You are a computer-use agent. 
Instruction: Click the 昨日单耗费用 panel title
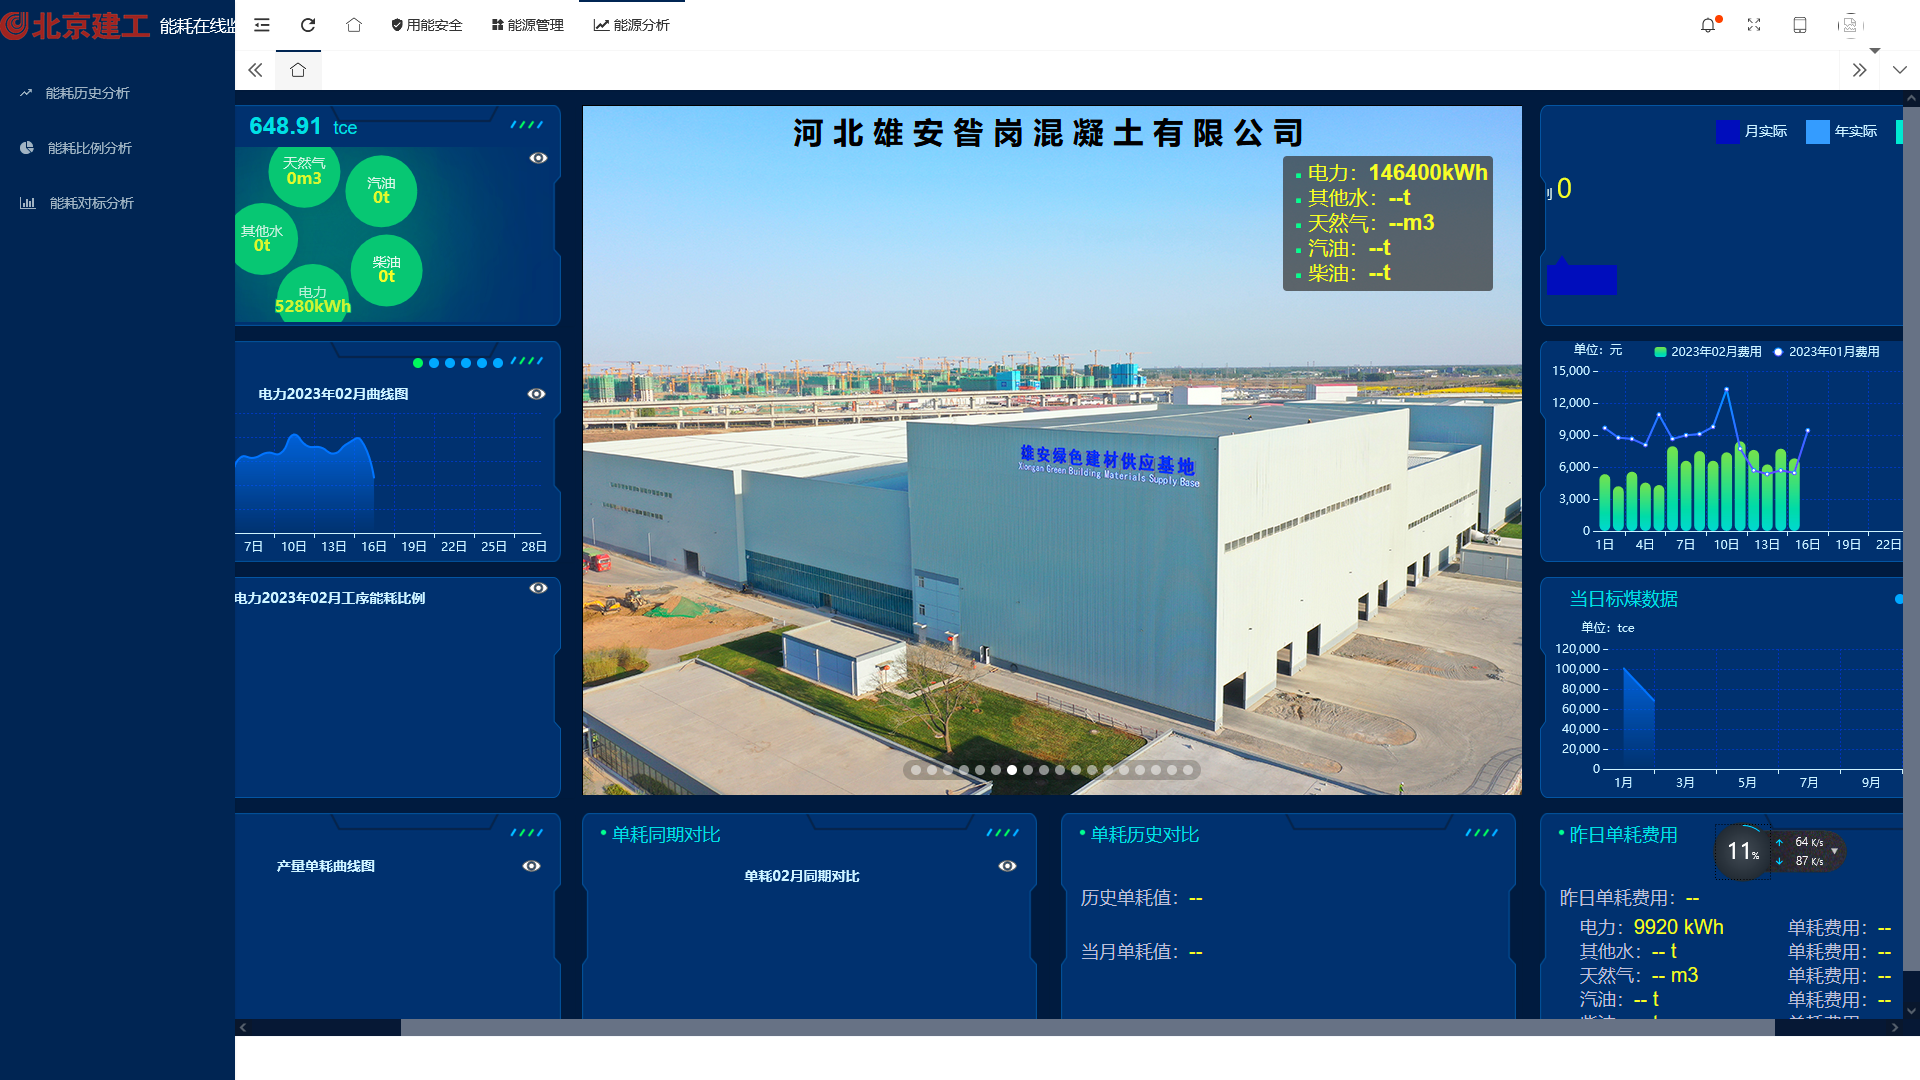click(1624, 835)
